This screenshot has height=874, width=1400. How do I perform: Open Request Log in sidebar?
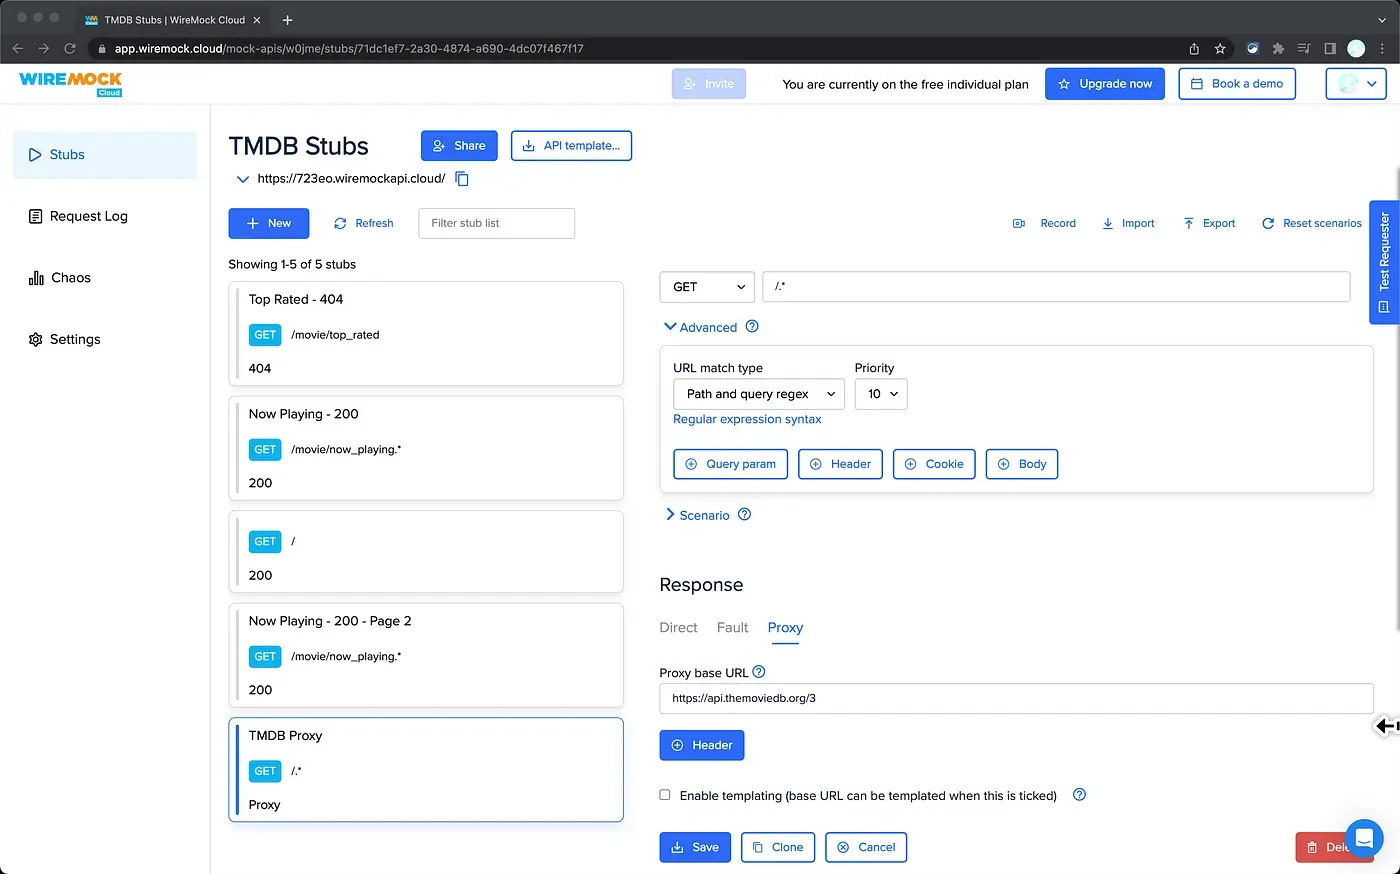tap(88, 216)
